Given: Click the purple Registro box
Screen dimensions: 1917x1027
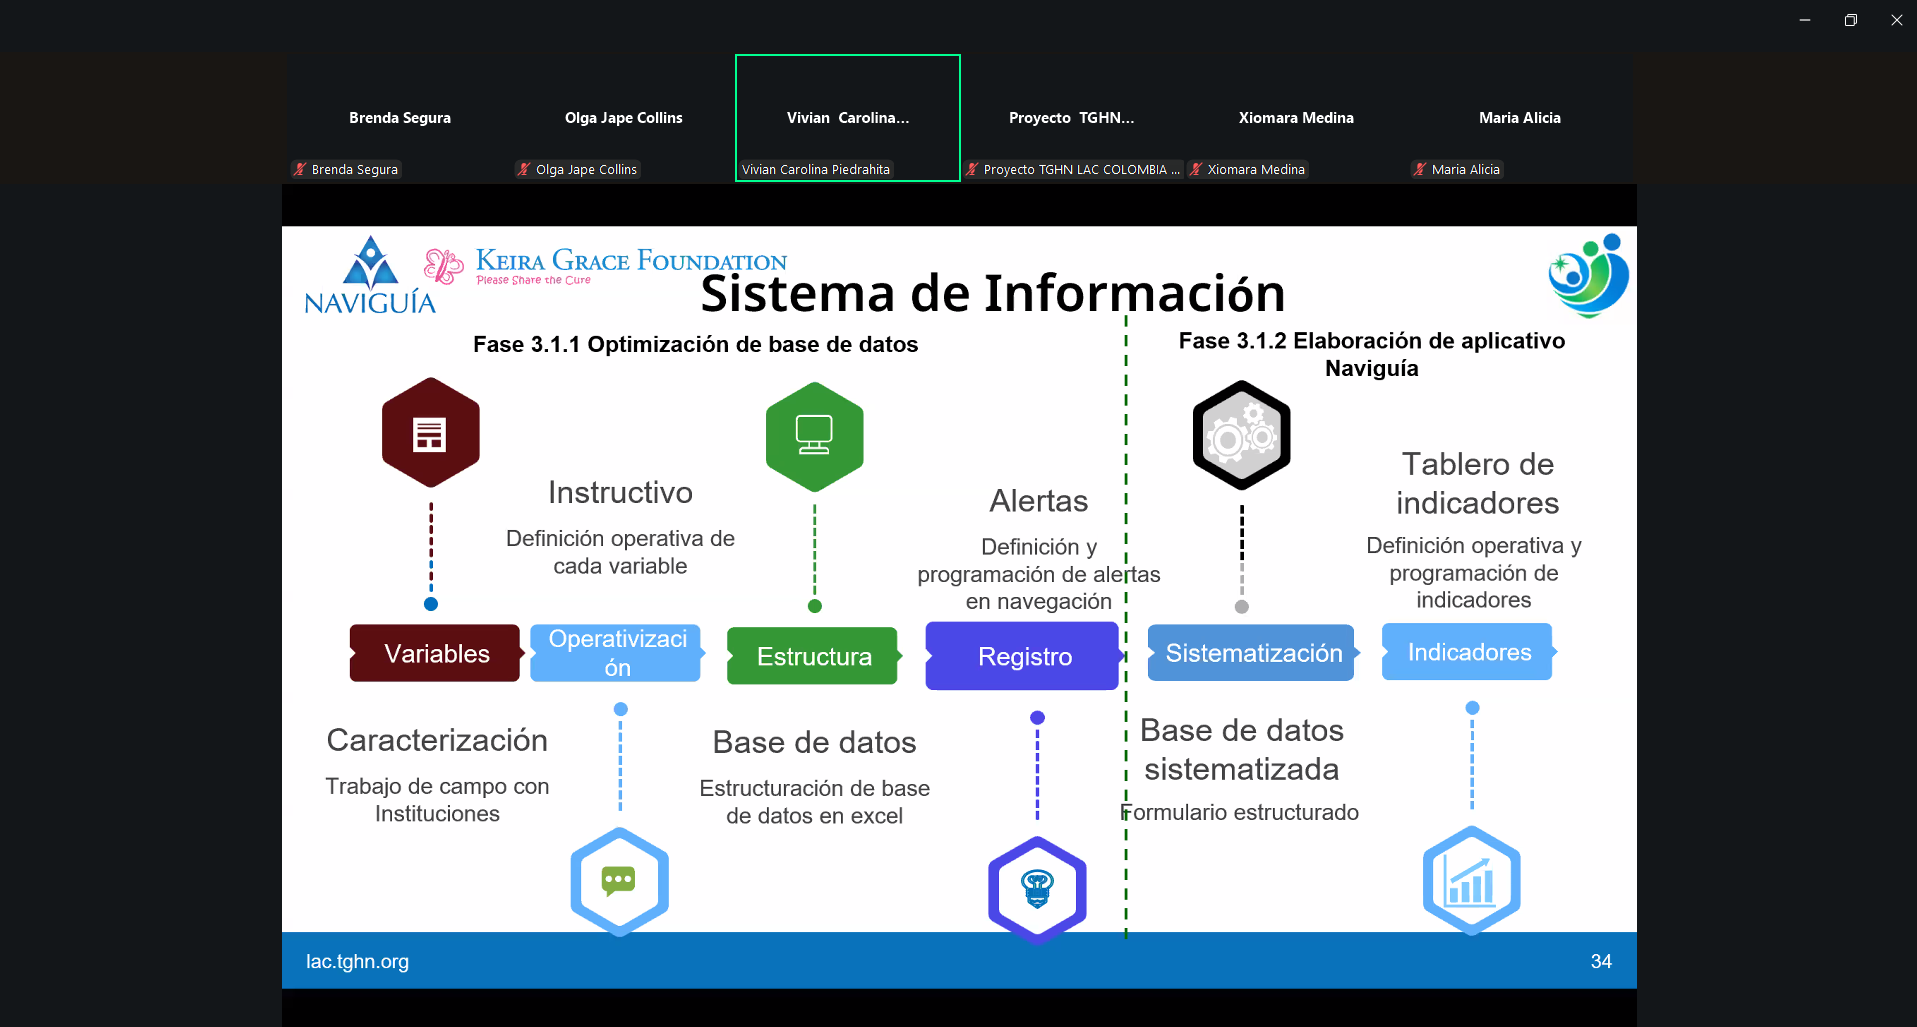Looking at the screenshot, I should tap(1022, 656).
